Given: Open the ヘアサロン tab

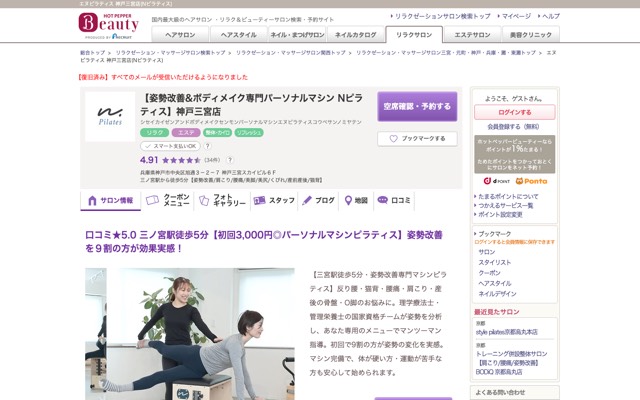Looking at the screenshot, I should tap(180, 35).
